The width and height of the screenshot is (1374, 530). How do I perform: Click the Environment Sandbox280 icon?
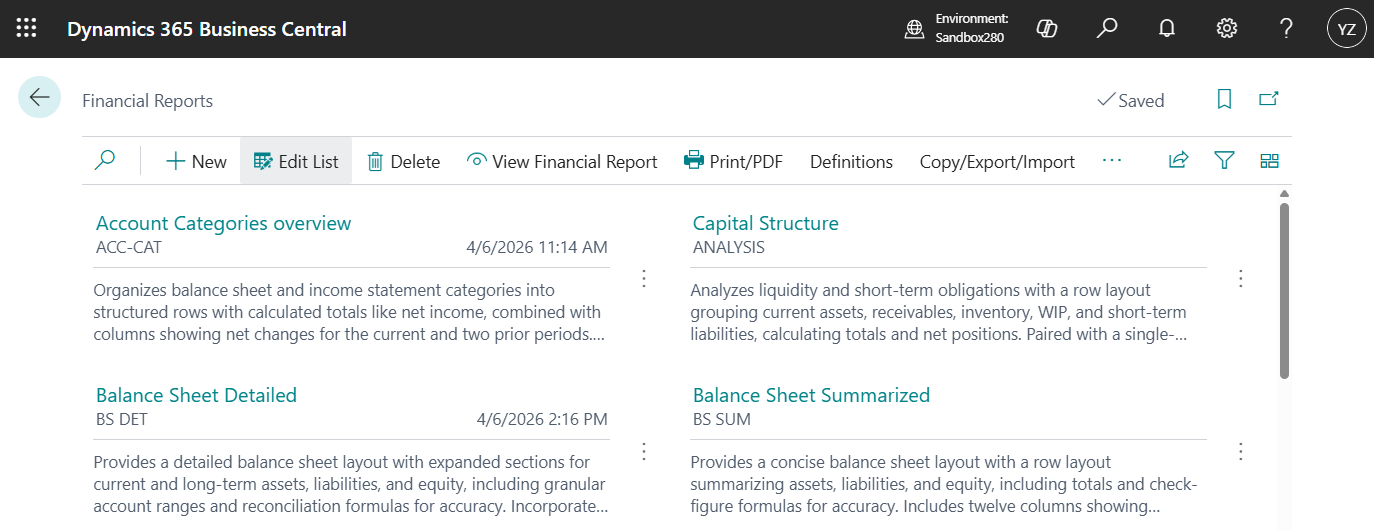point(914,29)
